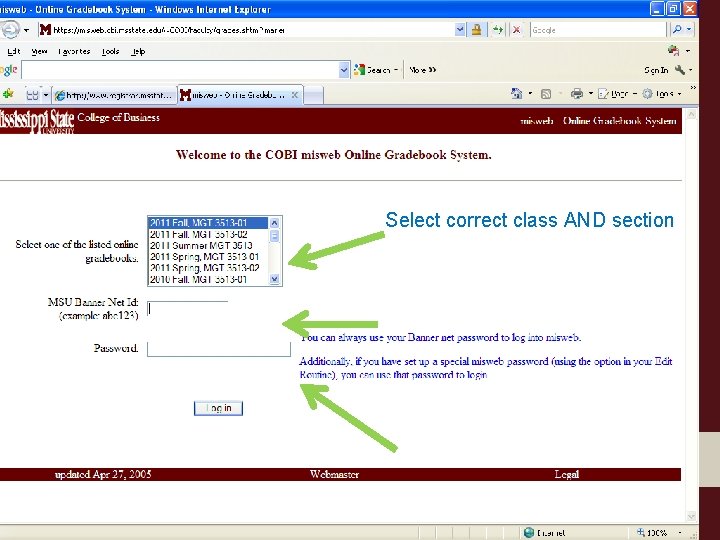Viewport: 720px width, 540px height.
Task: Open Google toolbar search field dropdown
Action: point(344,70)
